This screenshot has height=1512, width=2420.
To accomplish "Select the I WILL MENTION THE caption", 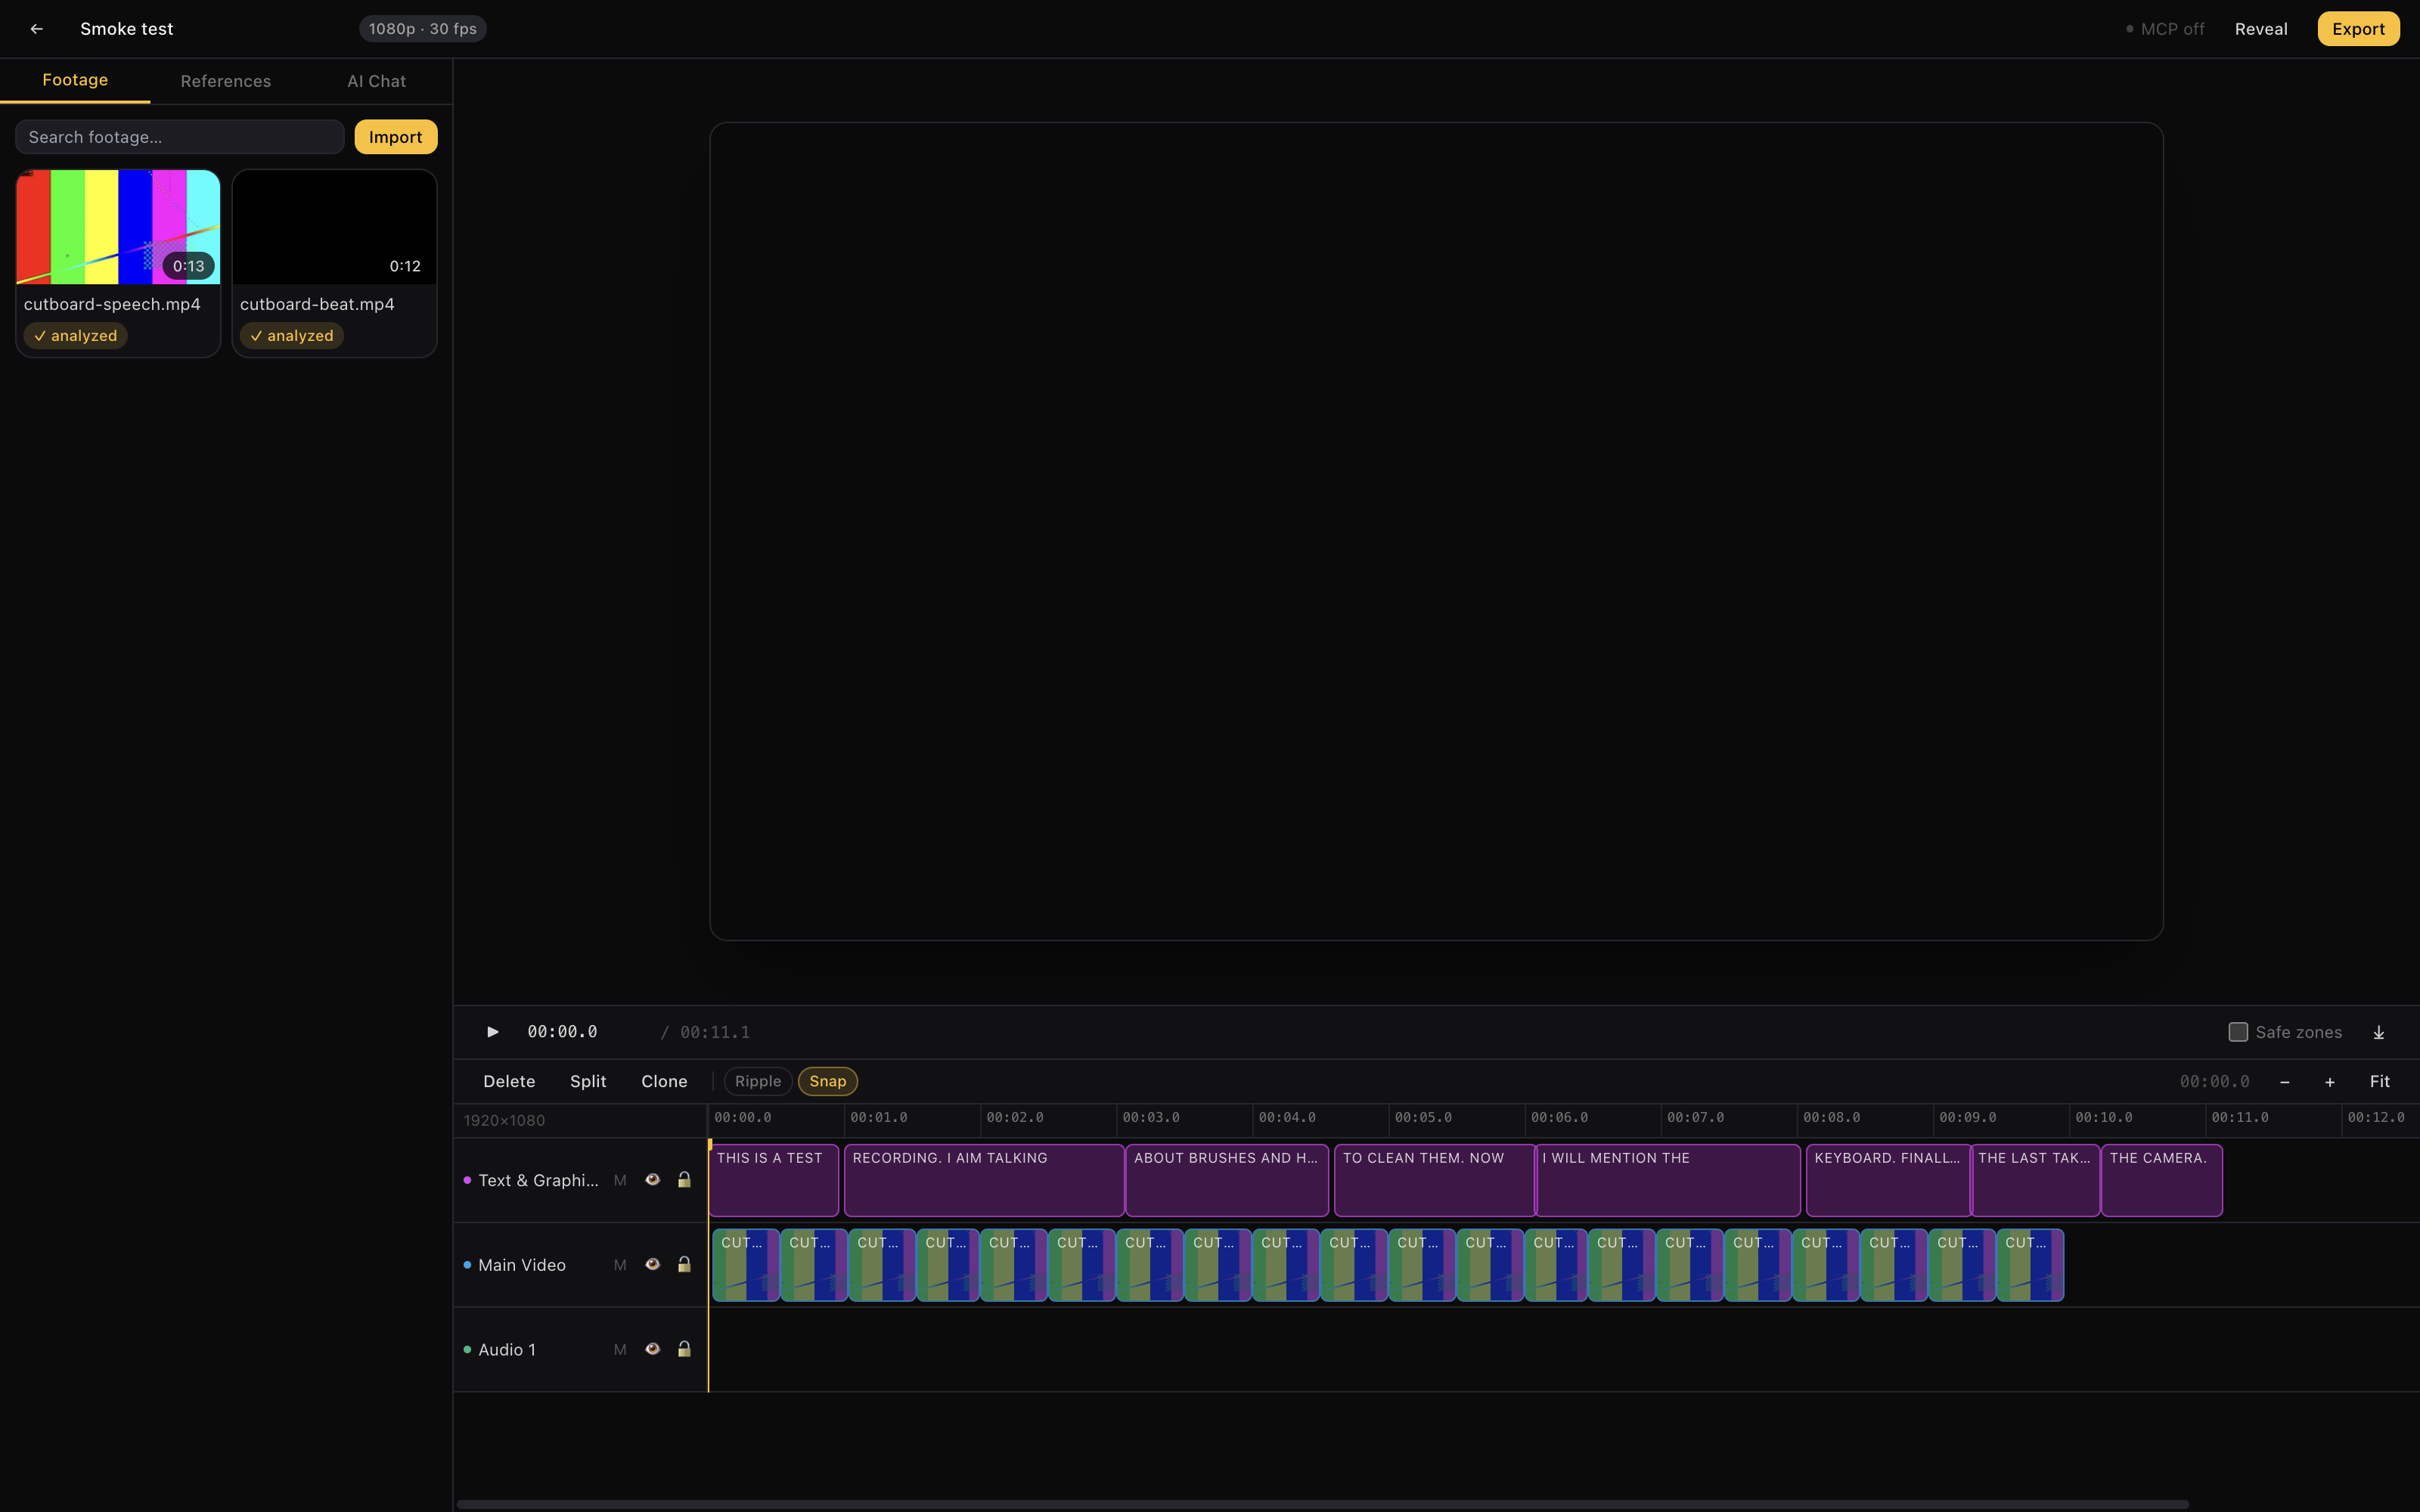I will [x=1668, y=1180].
